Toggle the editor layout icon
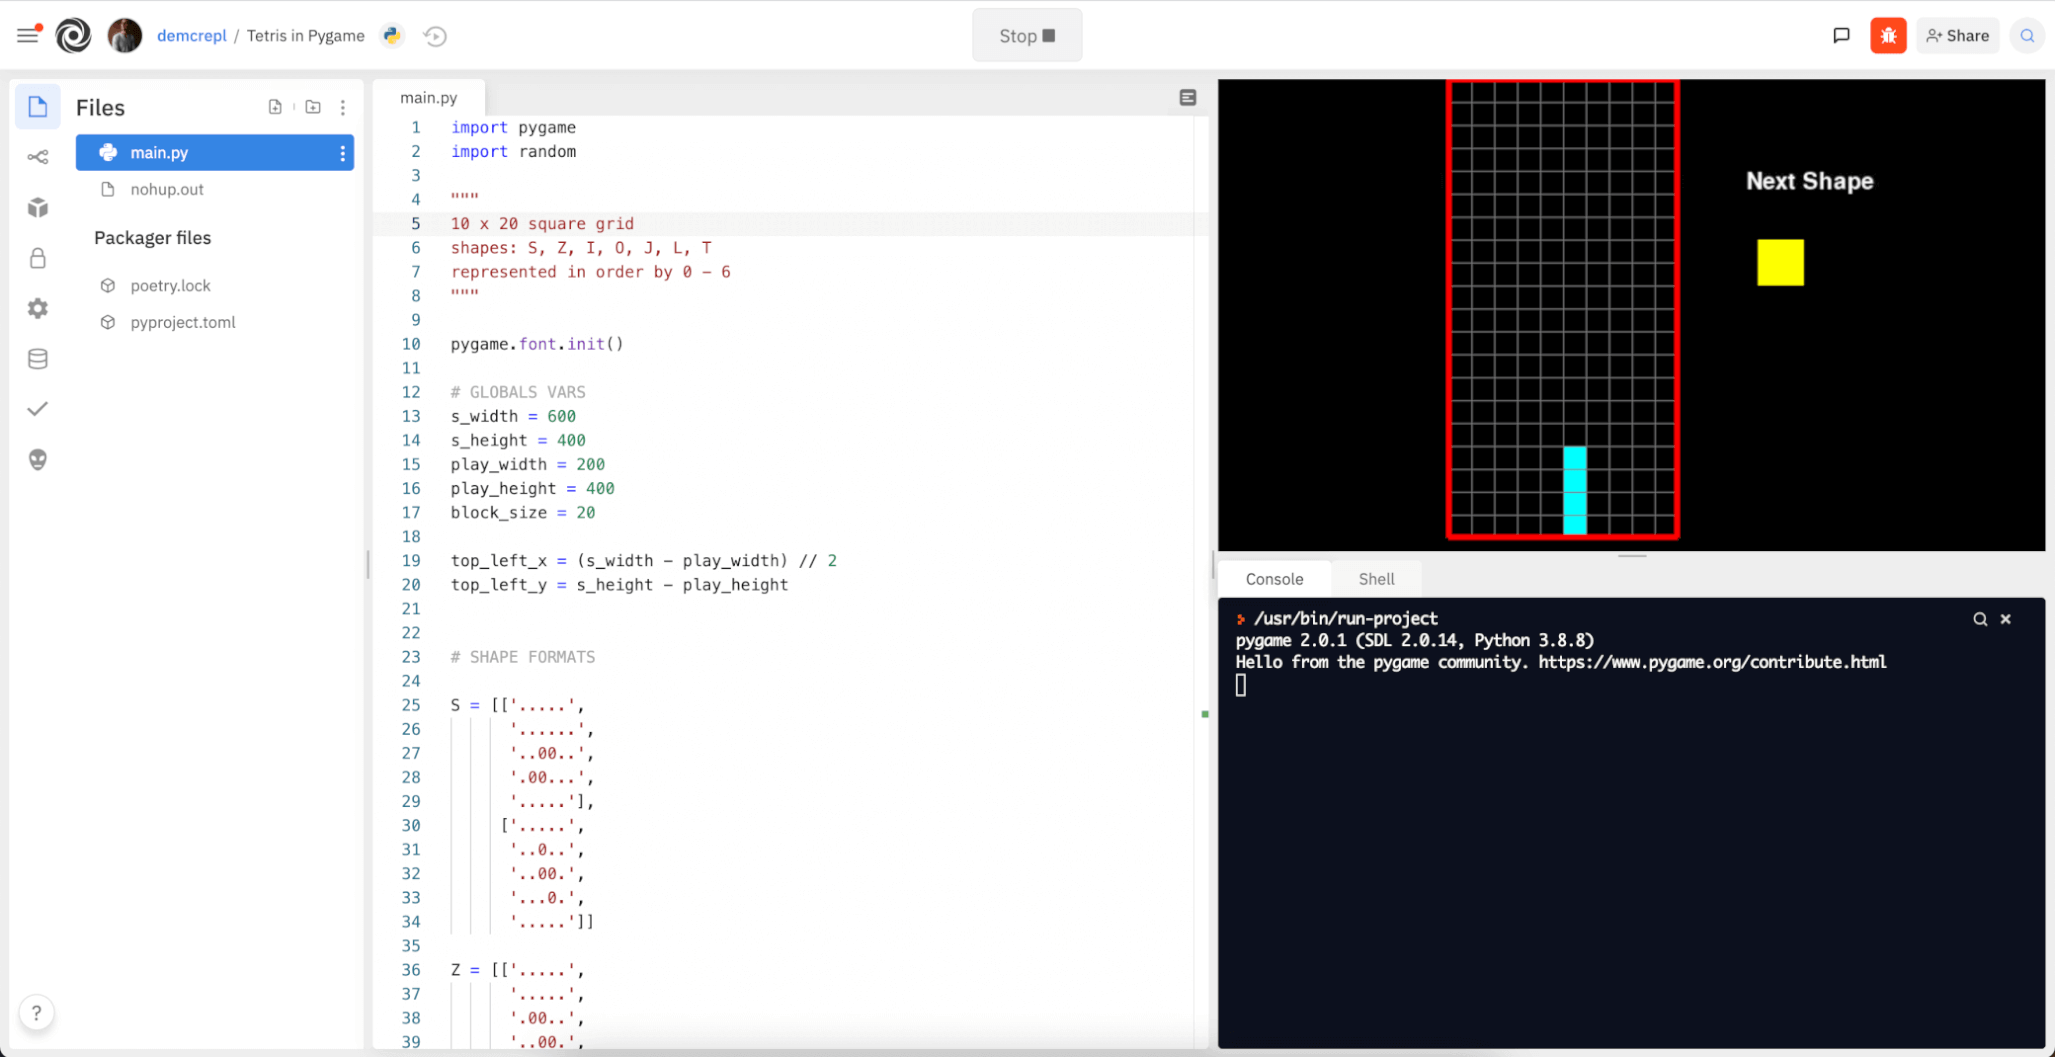Screen dimensions: 2055x1057 point(1188,97)
